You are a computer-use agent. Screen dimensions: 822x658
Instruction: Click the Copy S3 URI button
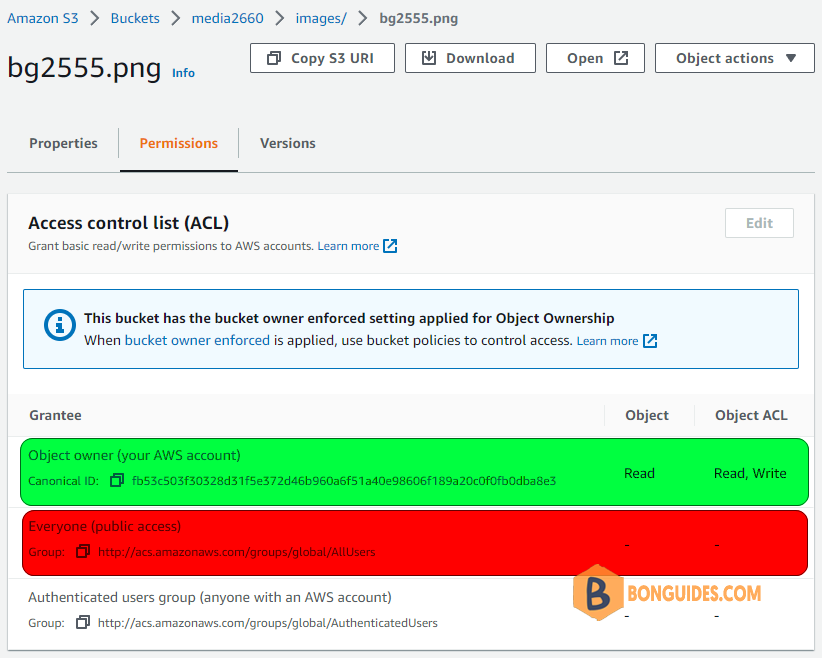pos(322,58)
